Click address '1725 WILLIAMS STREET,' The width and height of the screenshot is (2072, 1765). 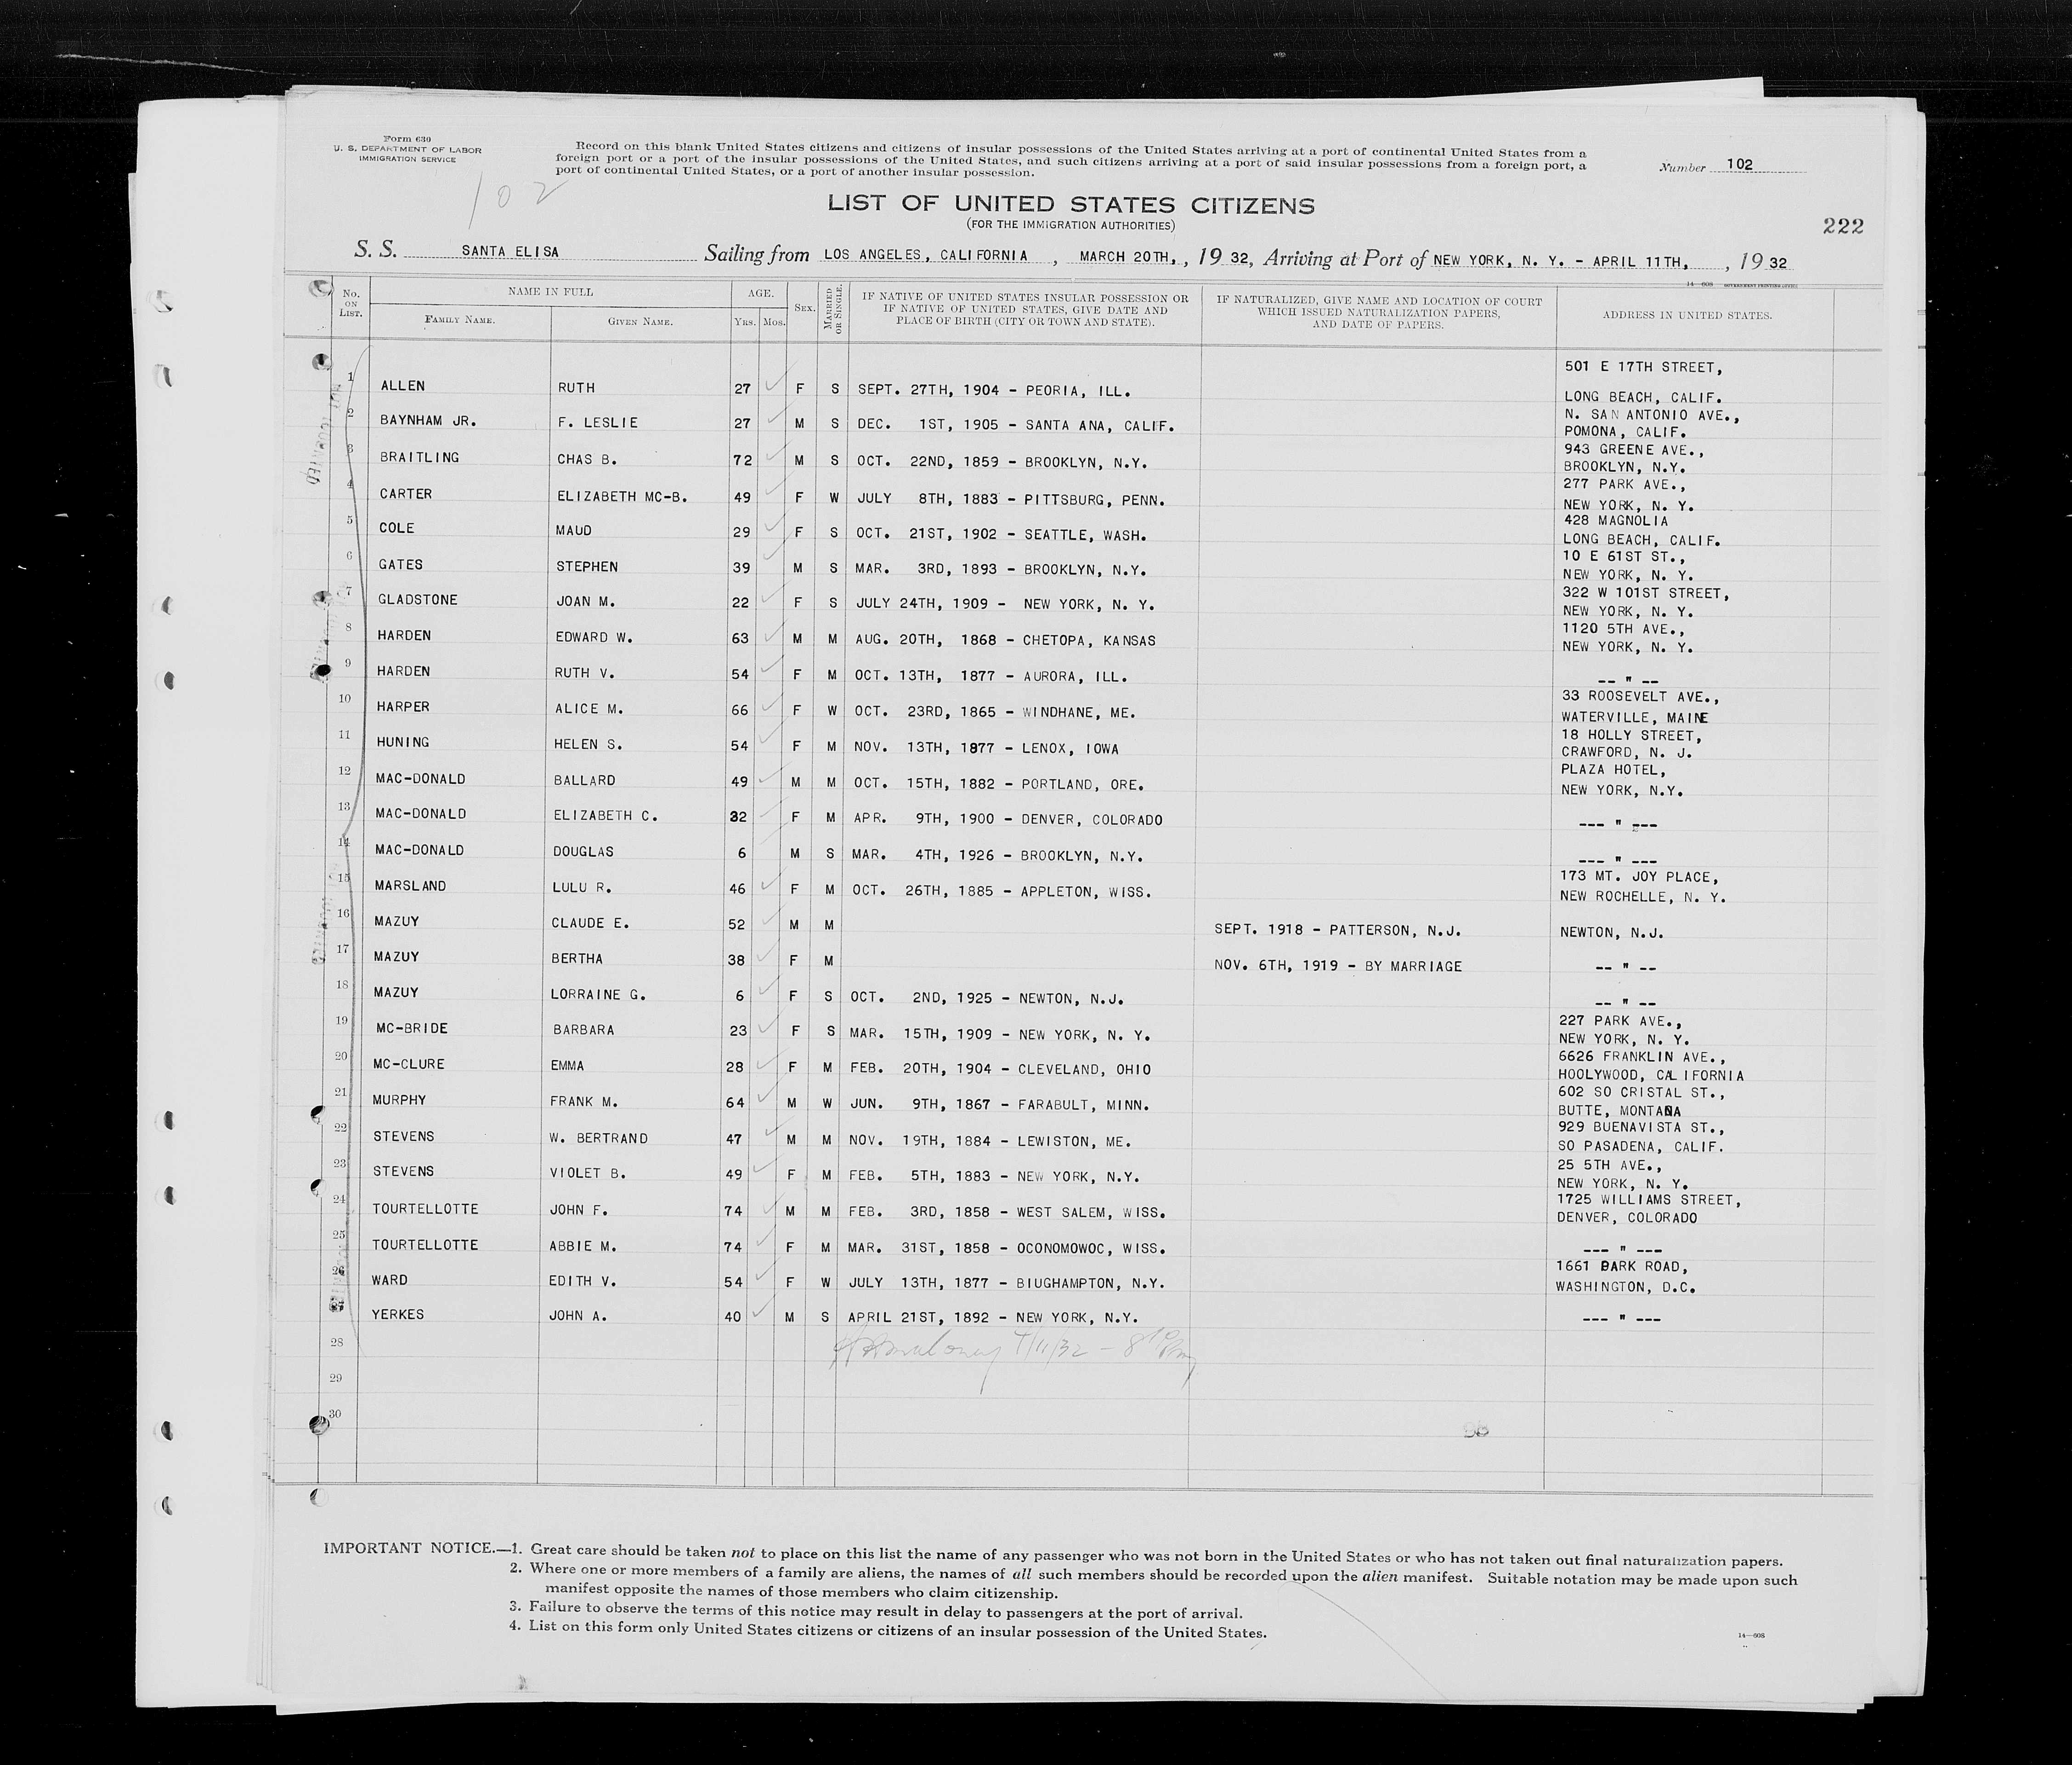click(x=1649, y=1199)
